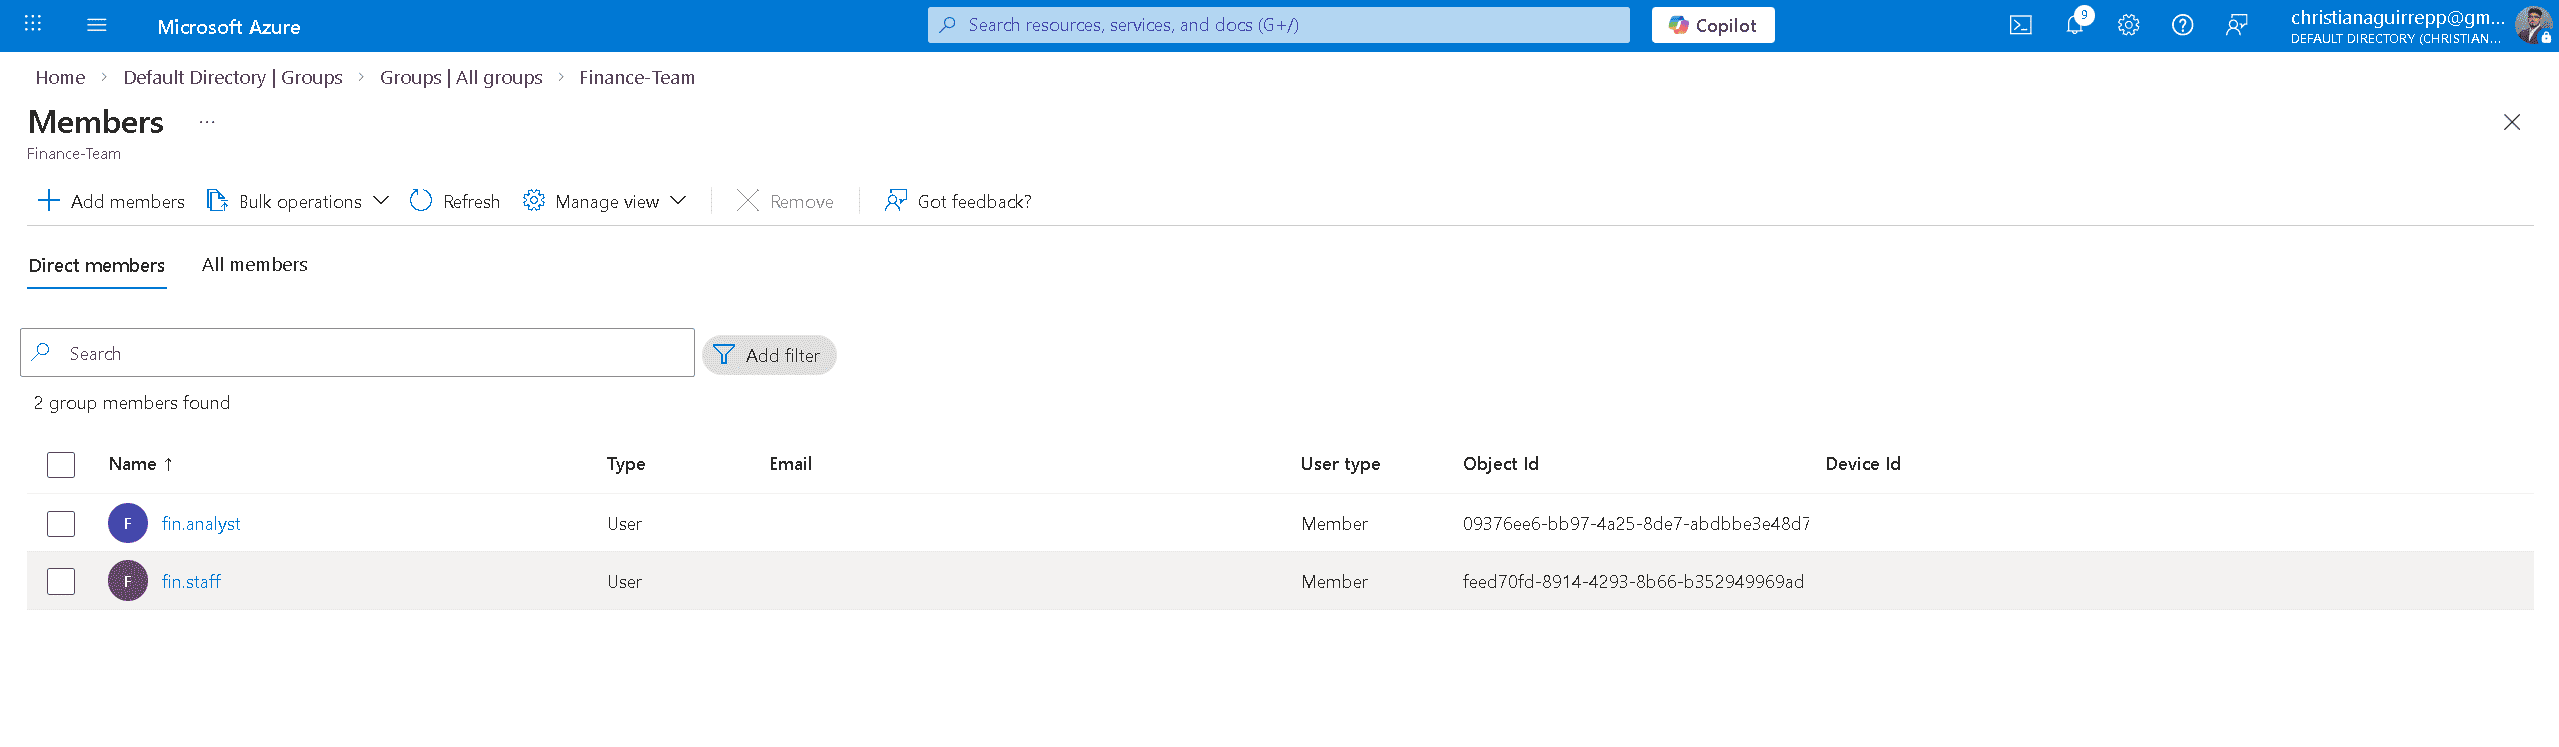Open the Cloud Shell icon

[2020, 25]
